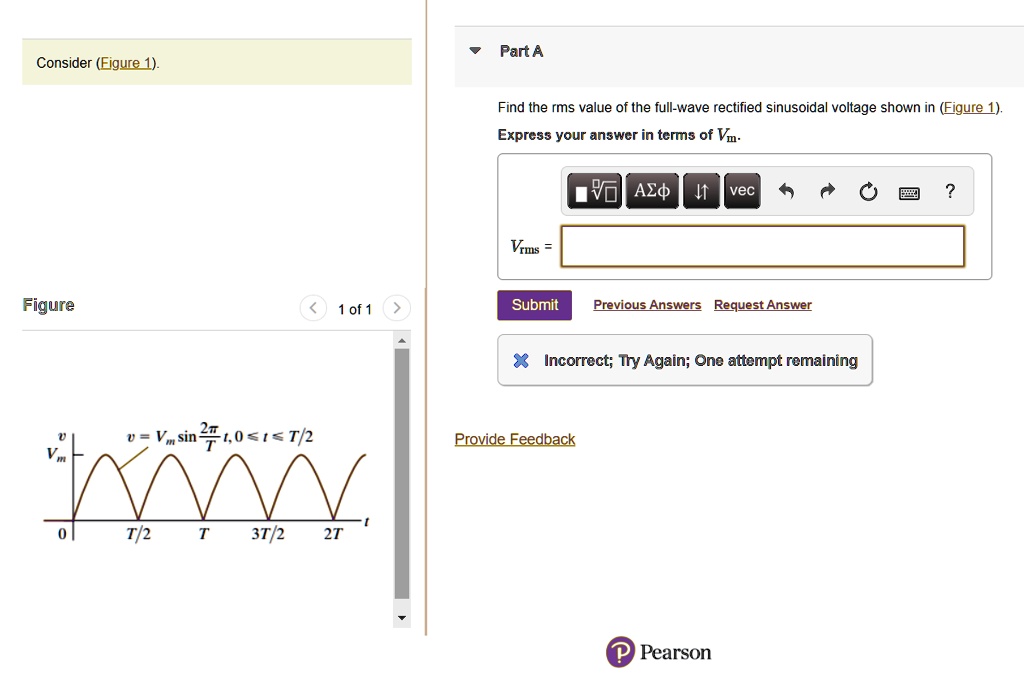Select the vec (vector) formatting icon
Viewport: 1024px width, 687px height.
[741, 191]
